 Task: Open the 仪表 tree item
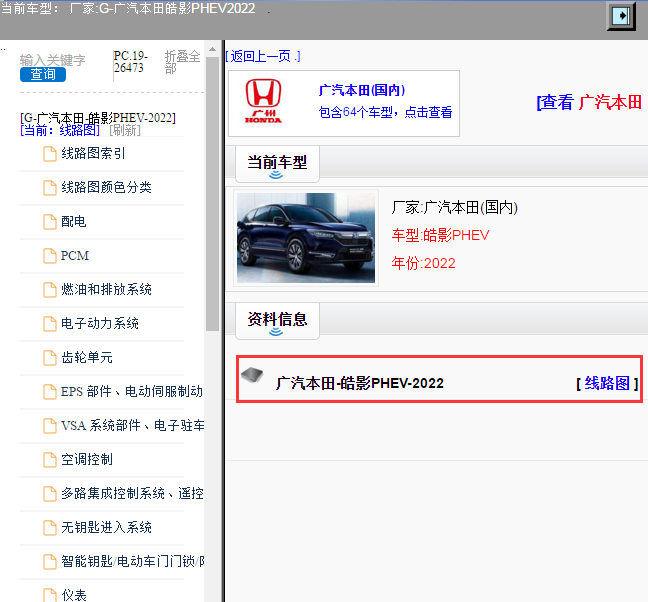click(74, 595)
